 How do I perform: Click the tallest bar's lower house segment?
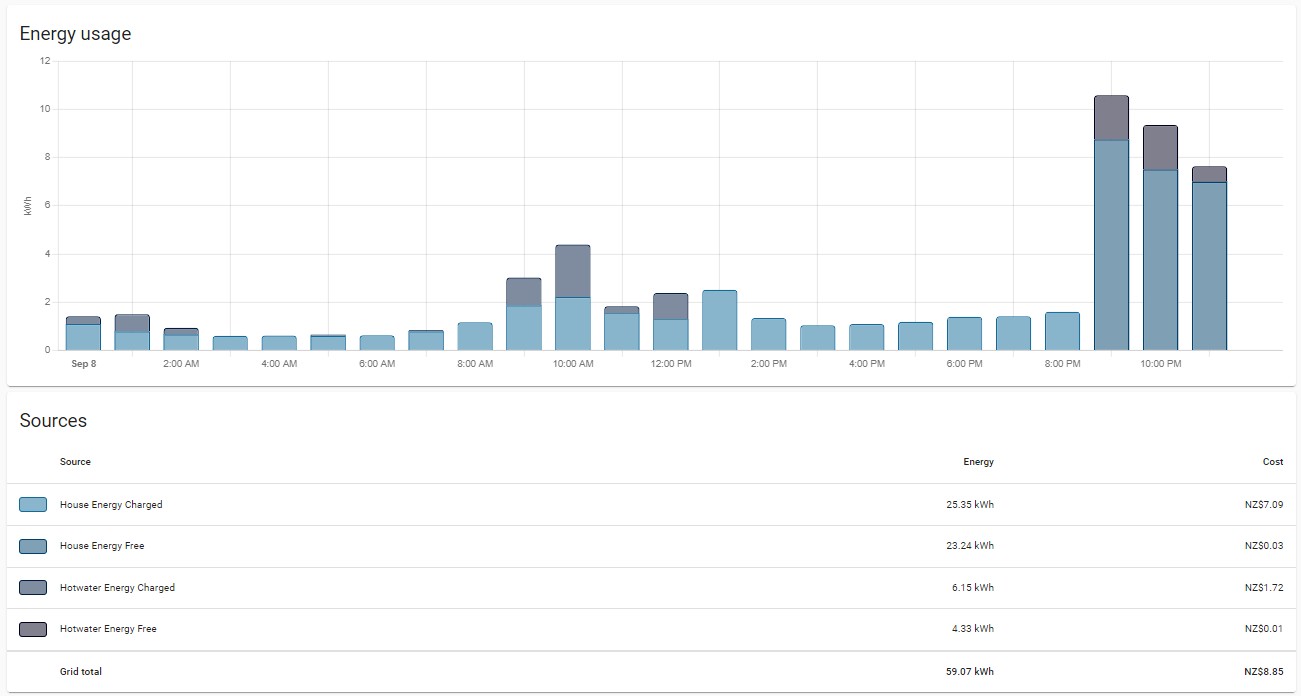coord(1111,245)
